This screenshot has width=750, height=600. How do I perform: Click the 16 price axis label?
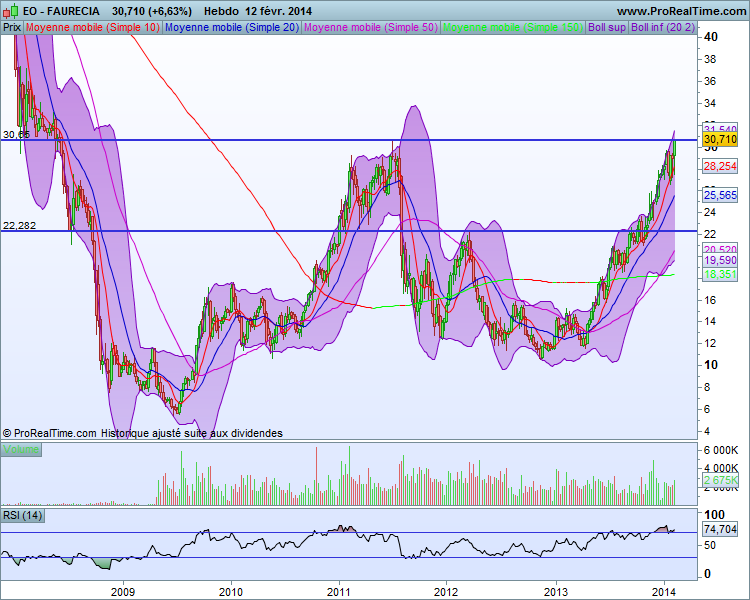710,300
